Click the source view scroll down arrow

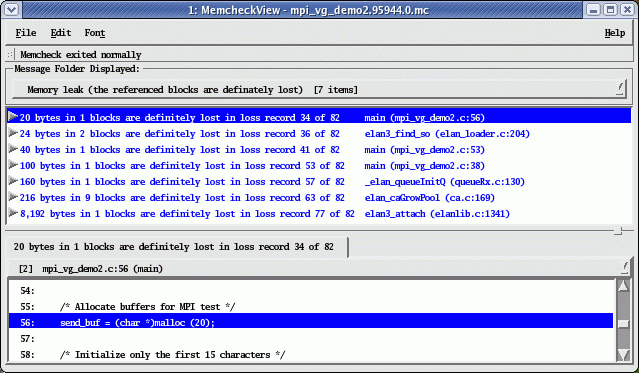623,354
